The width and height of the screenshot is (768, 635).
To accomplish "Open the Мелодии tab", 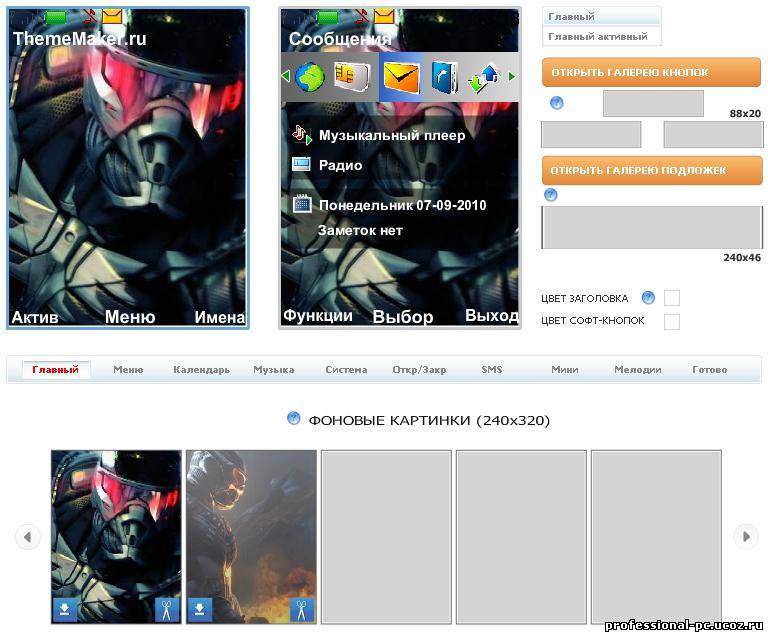I will [x=638, y=369].
